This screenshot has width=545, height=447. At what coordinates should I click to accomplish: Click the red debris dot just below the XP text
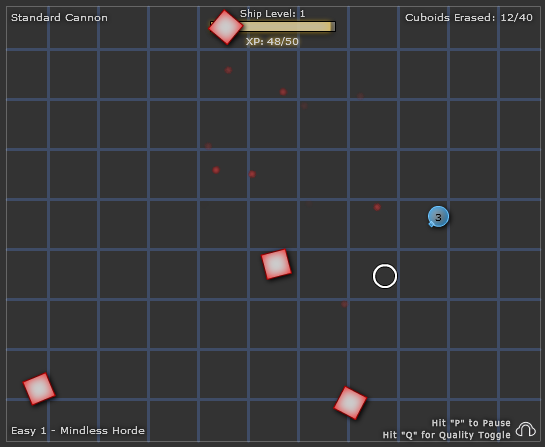228,70
